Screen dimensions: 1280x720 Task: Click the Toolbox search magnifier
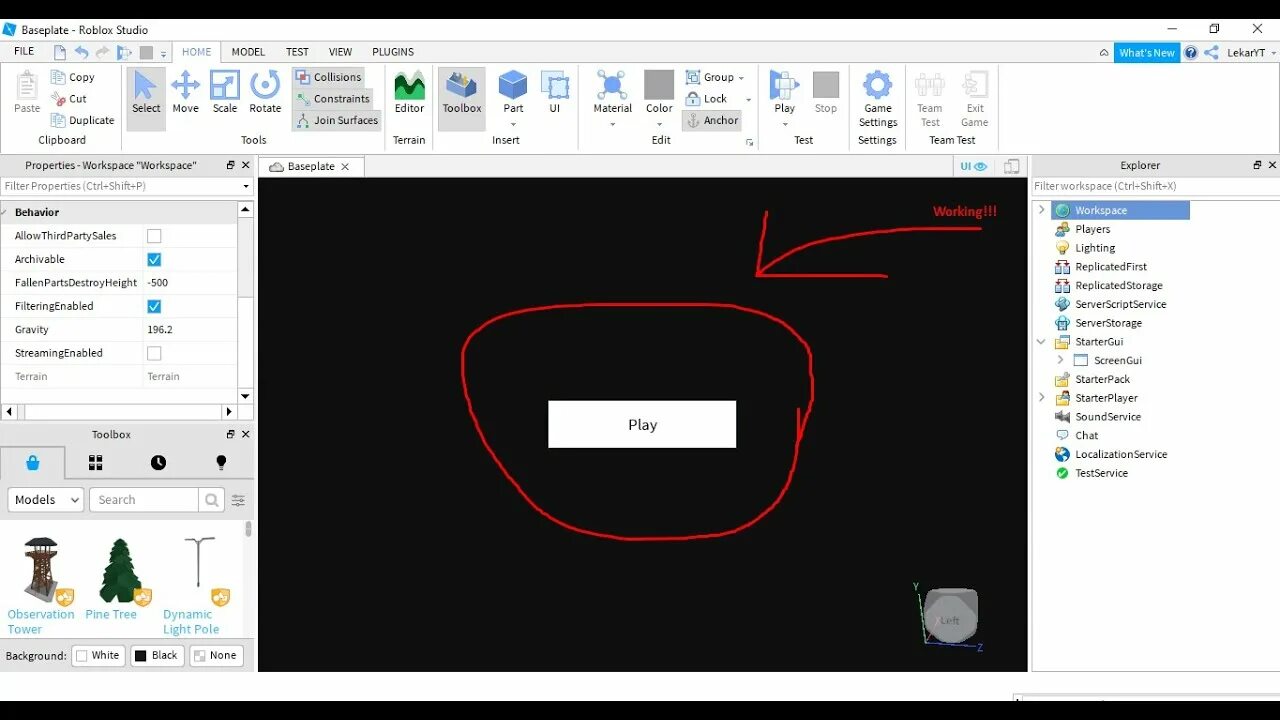click(211, 500)
